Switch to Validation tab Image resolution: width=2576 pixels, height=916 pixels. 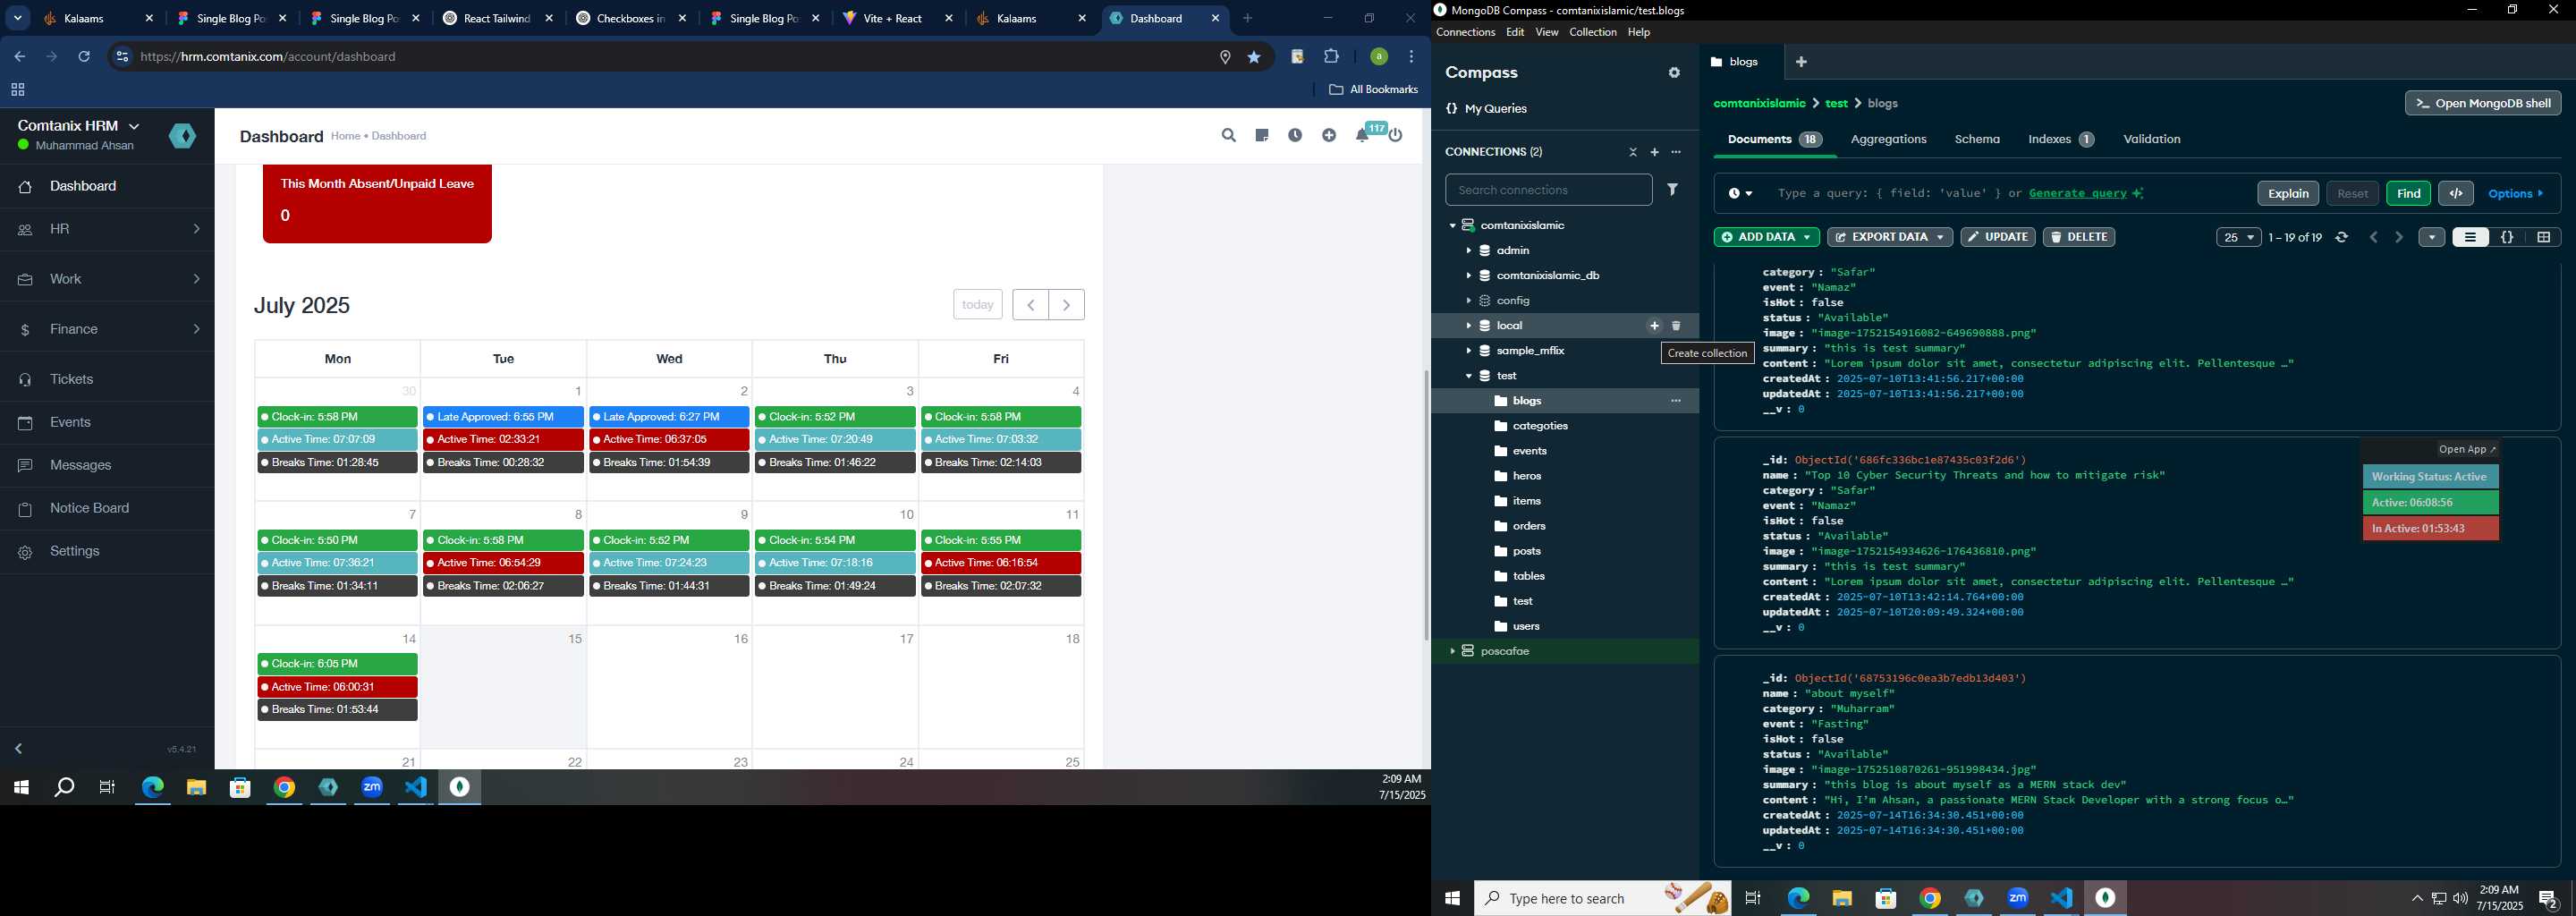point(2151,139)
